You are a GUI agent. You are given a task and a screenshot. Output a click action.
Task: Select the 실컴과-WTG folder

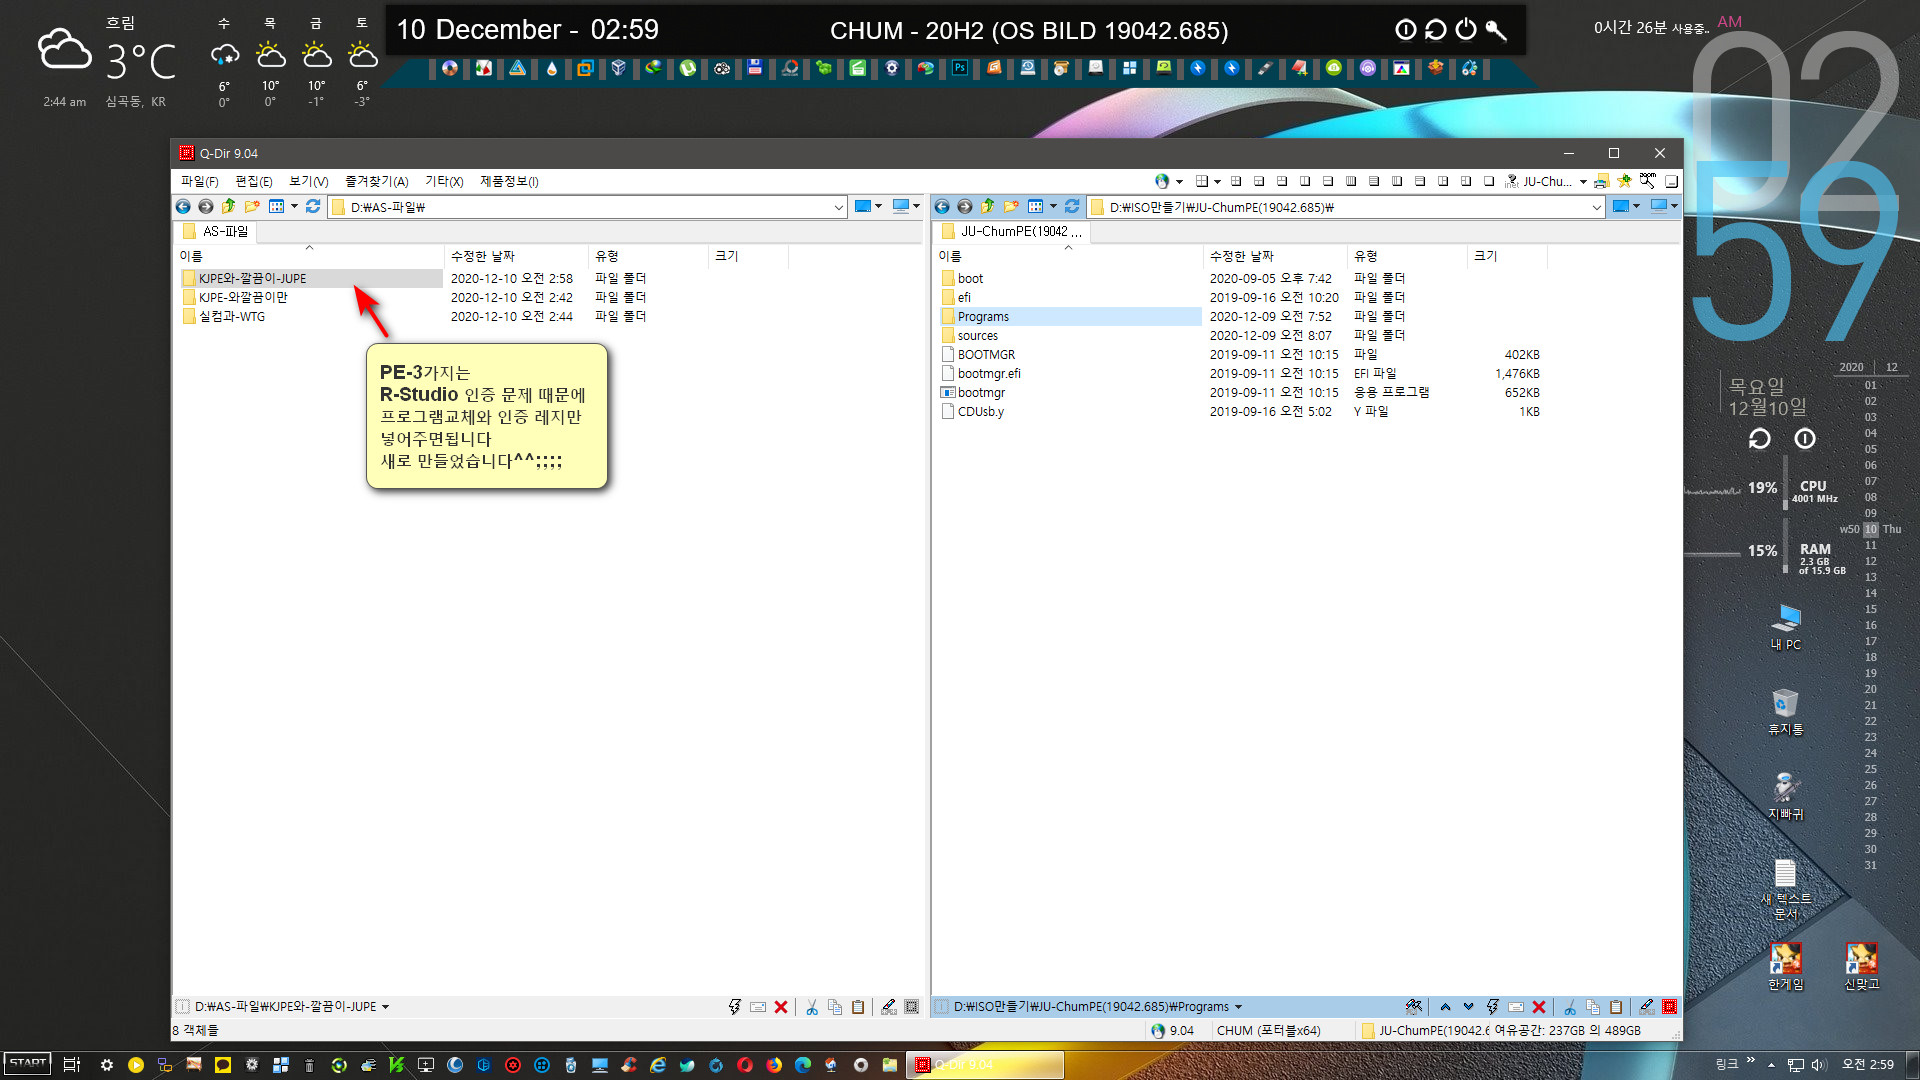pos(231,317)
